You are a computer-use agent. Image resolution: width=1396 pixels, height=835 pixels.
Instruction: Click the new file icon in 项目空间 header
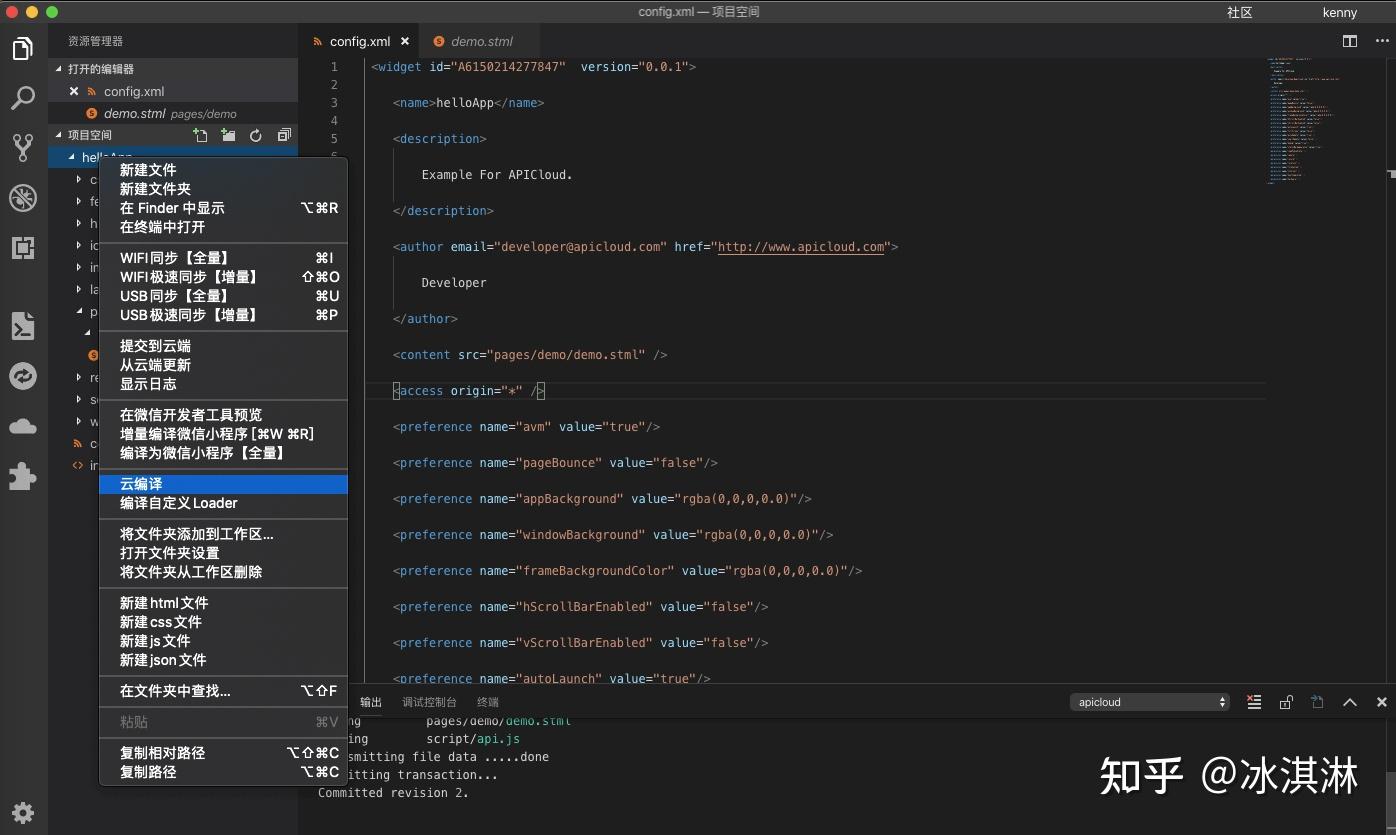(201, 135)
